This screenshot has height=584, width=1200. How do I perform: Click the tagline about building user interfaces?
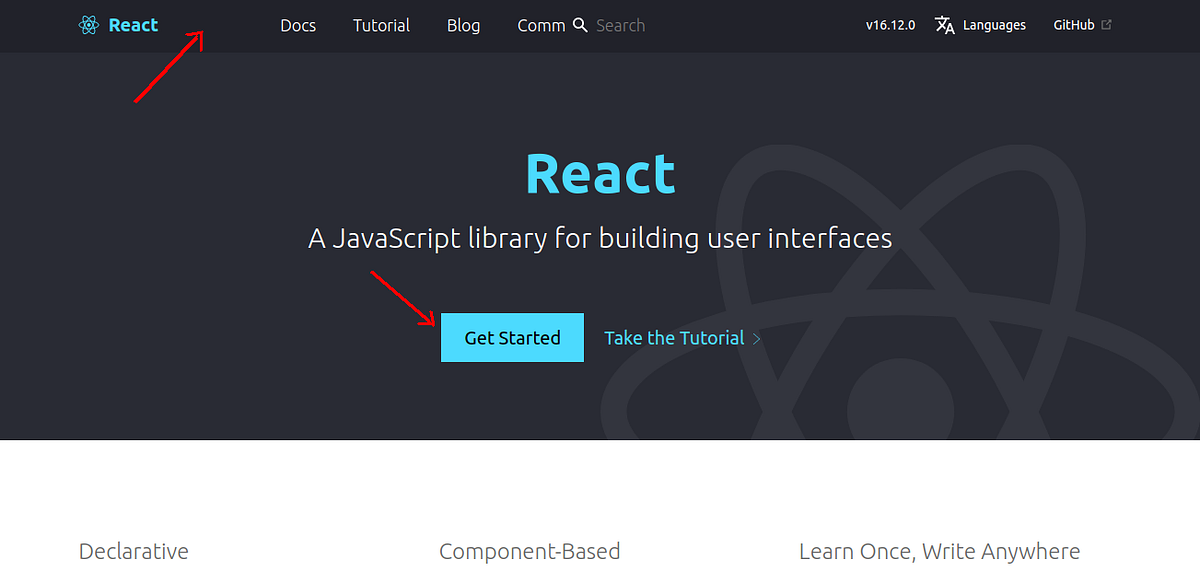point(600,239)
